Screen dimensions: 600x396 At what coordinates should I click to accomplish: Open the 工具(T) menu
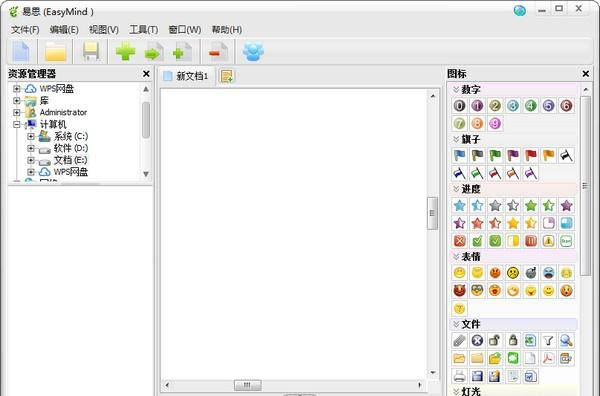143,30
